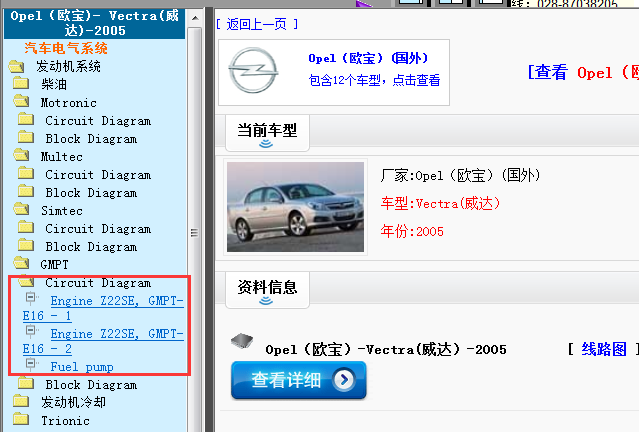Click the chip icon beside Opel Vectra 2005
639x432 pixels.
[x=242, y=341]
